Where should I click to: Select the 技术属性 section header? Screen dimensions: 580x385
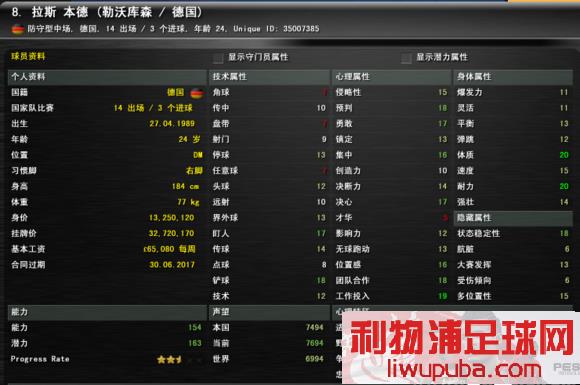tap(269, 77)
